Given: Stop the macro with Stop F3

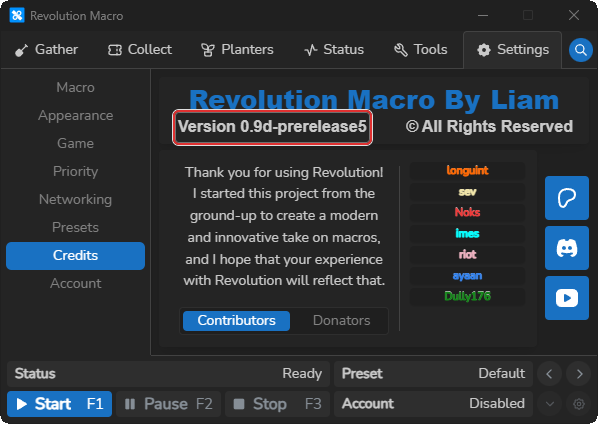Looking at the screenshot, I should tap(278, 404).
